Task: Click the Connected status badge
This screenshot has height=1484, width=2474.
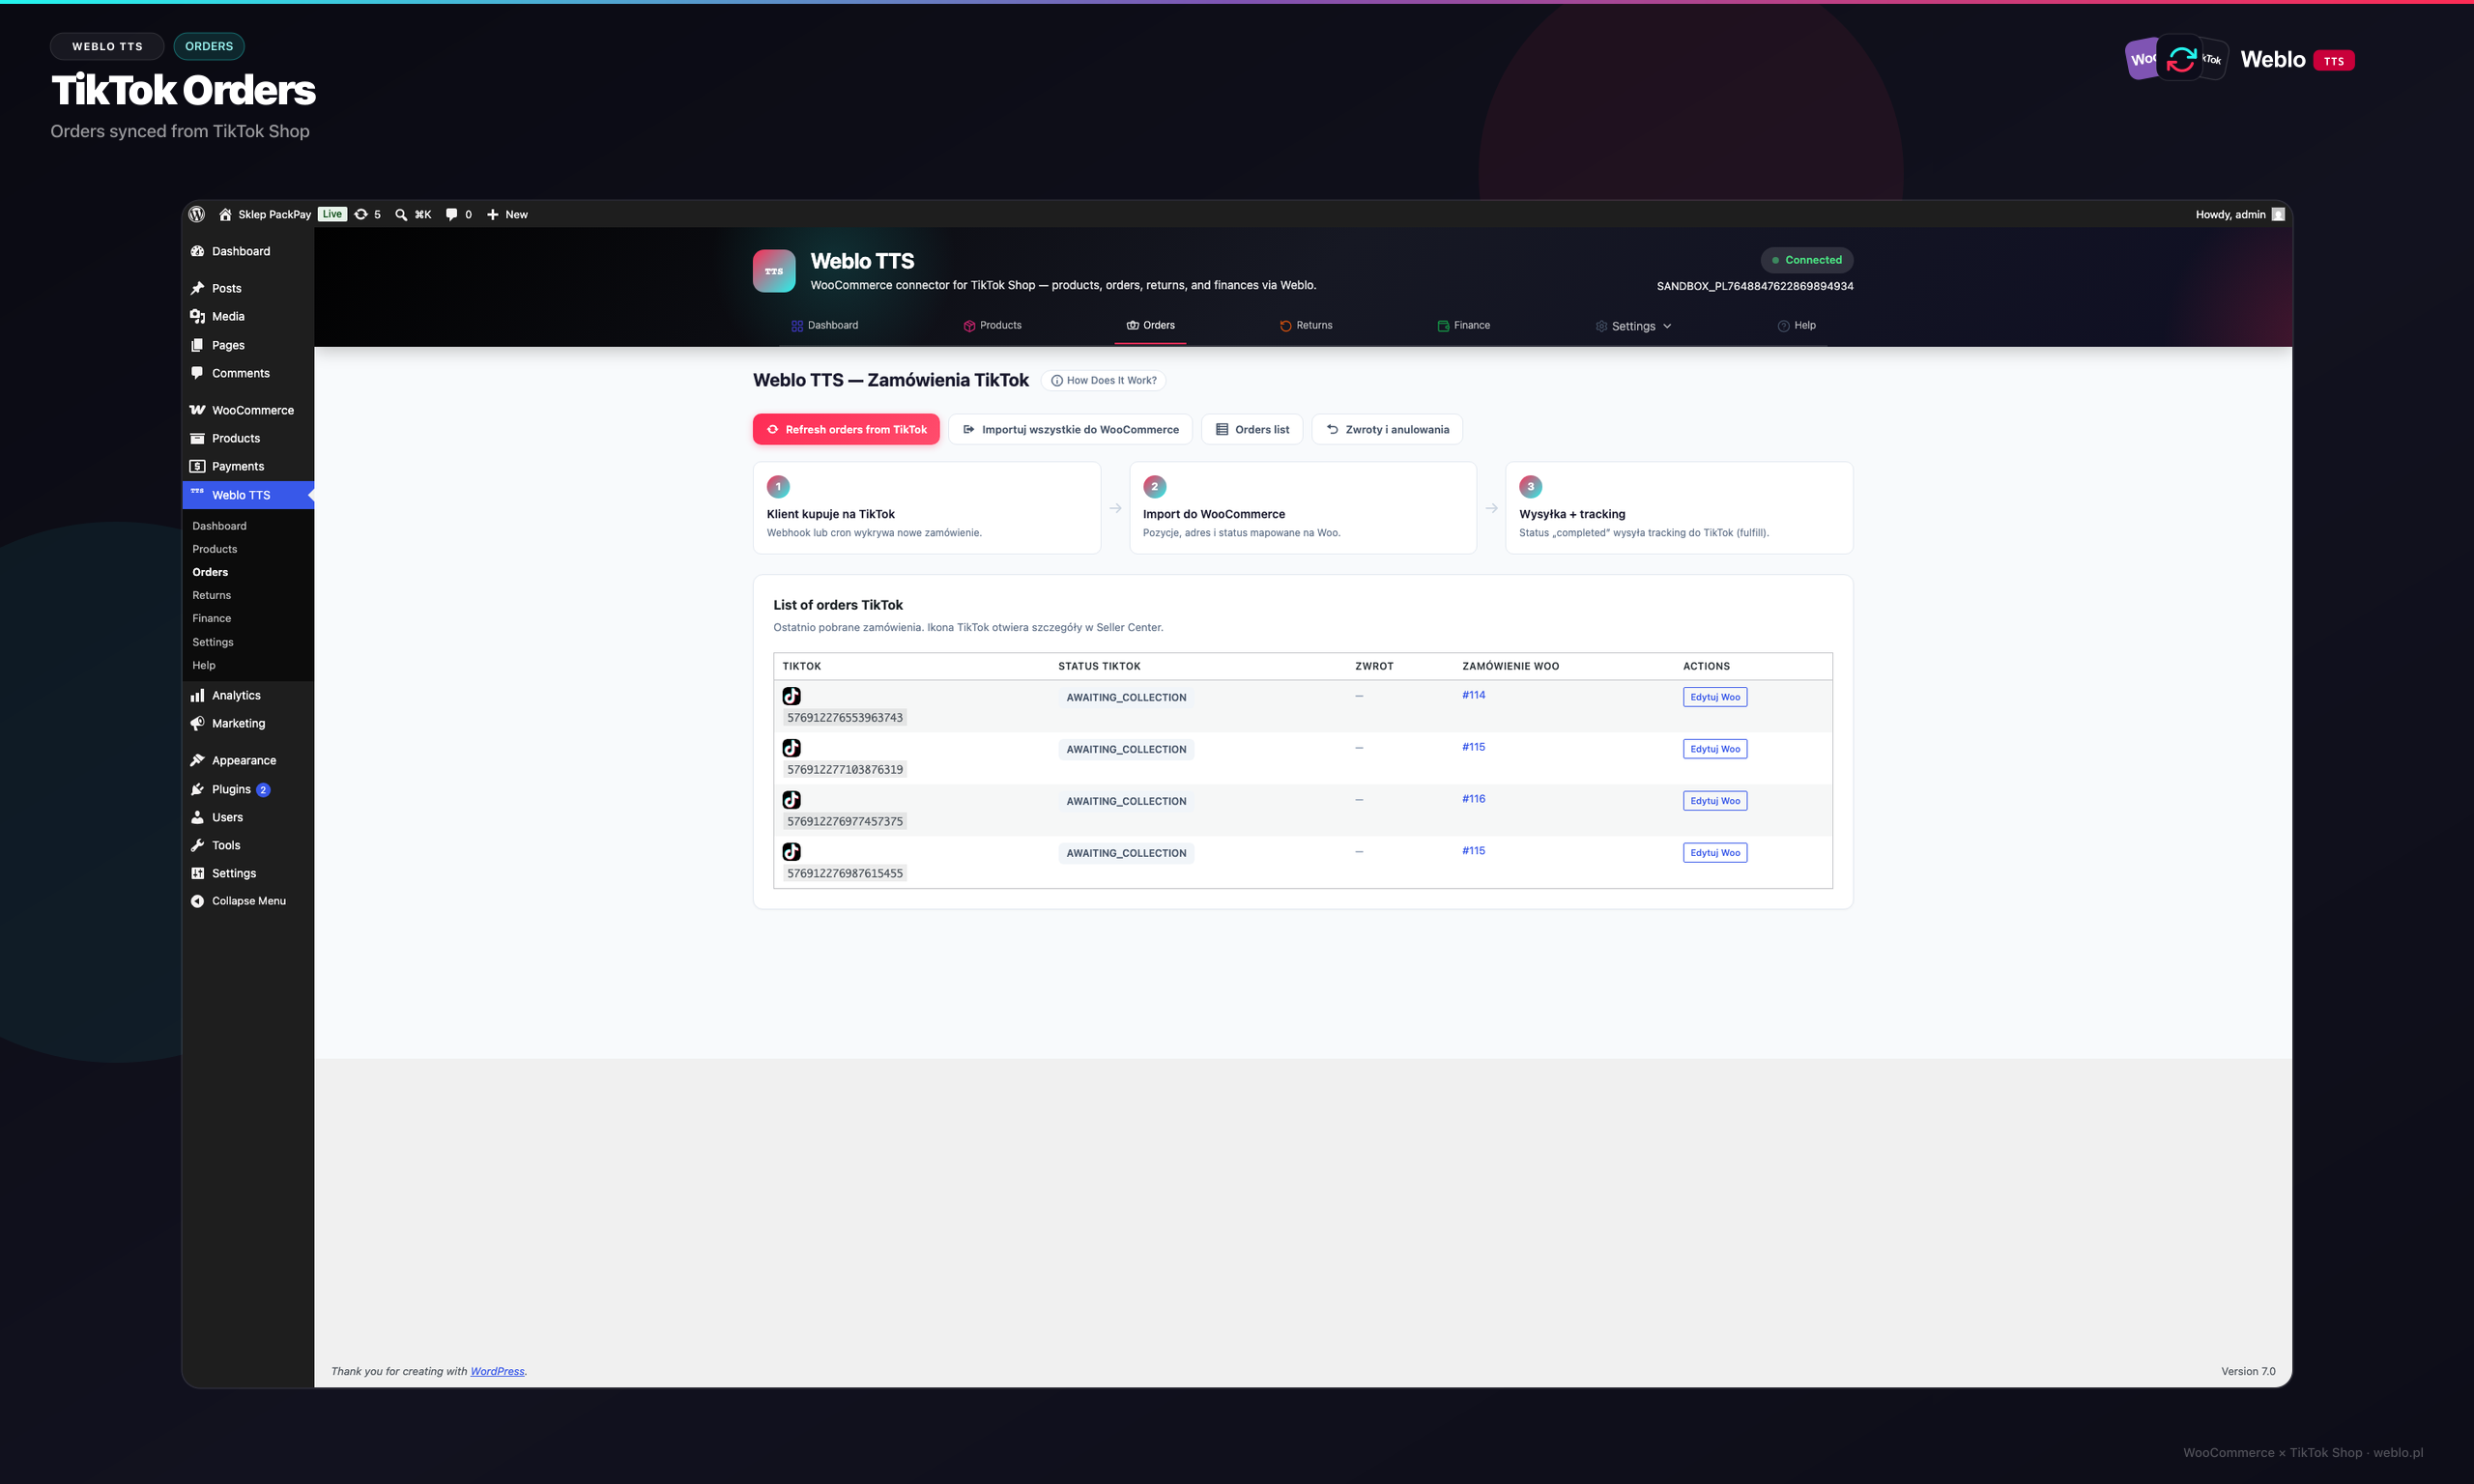Action: 1806,260
